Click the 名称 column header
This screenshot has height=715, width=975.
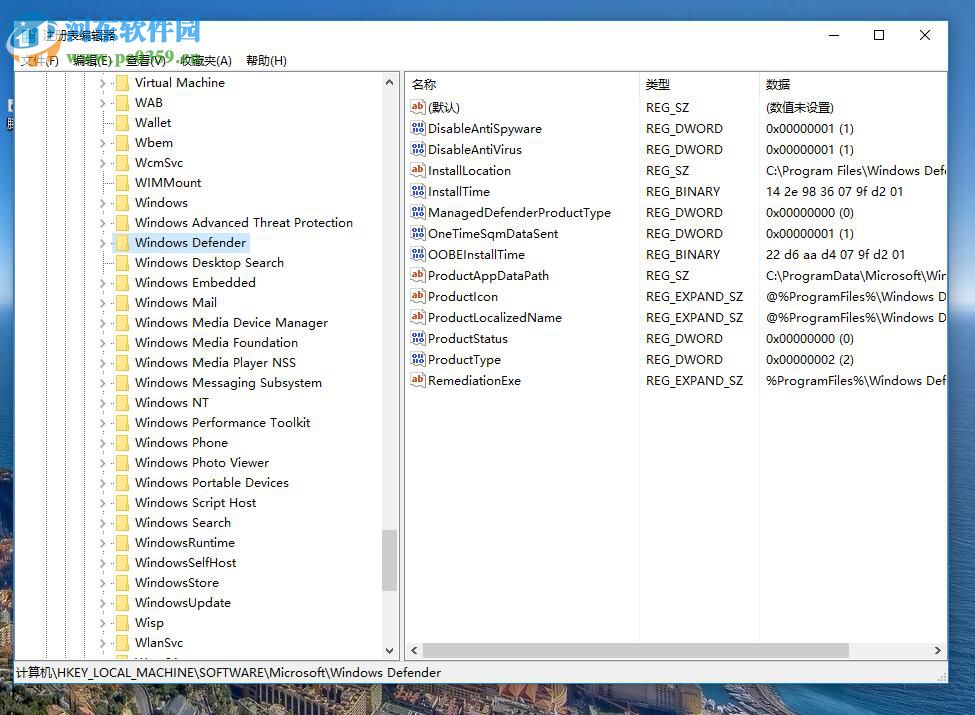pyautogui.click(x=423, y=84)
